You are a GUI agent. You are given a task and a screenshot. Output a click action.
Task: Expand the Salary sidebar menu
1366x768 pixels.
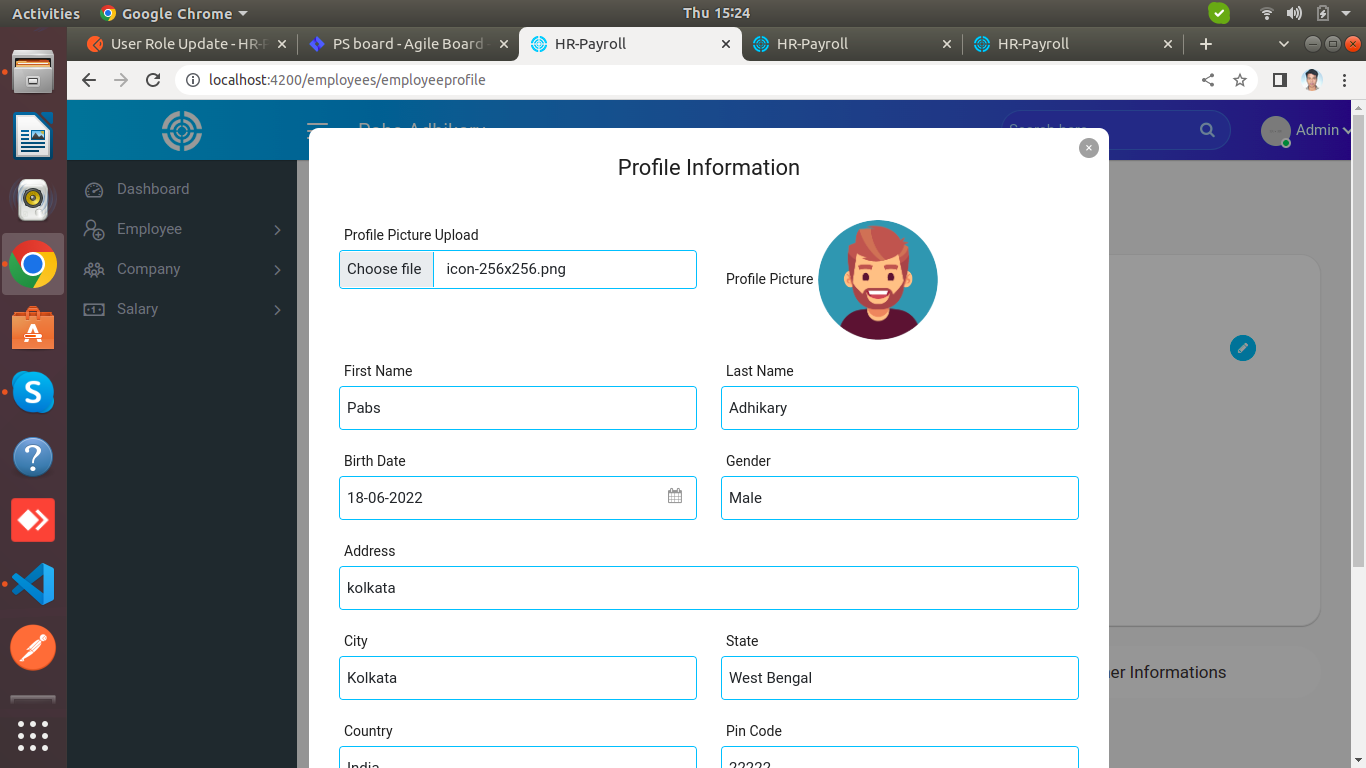point(182,309)
